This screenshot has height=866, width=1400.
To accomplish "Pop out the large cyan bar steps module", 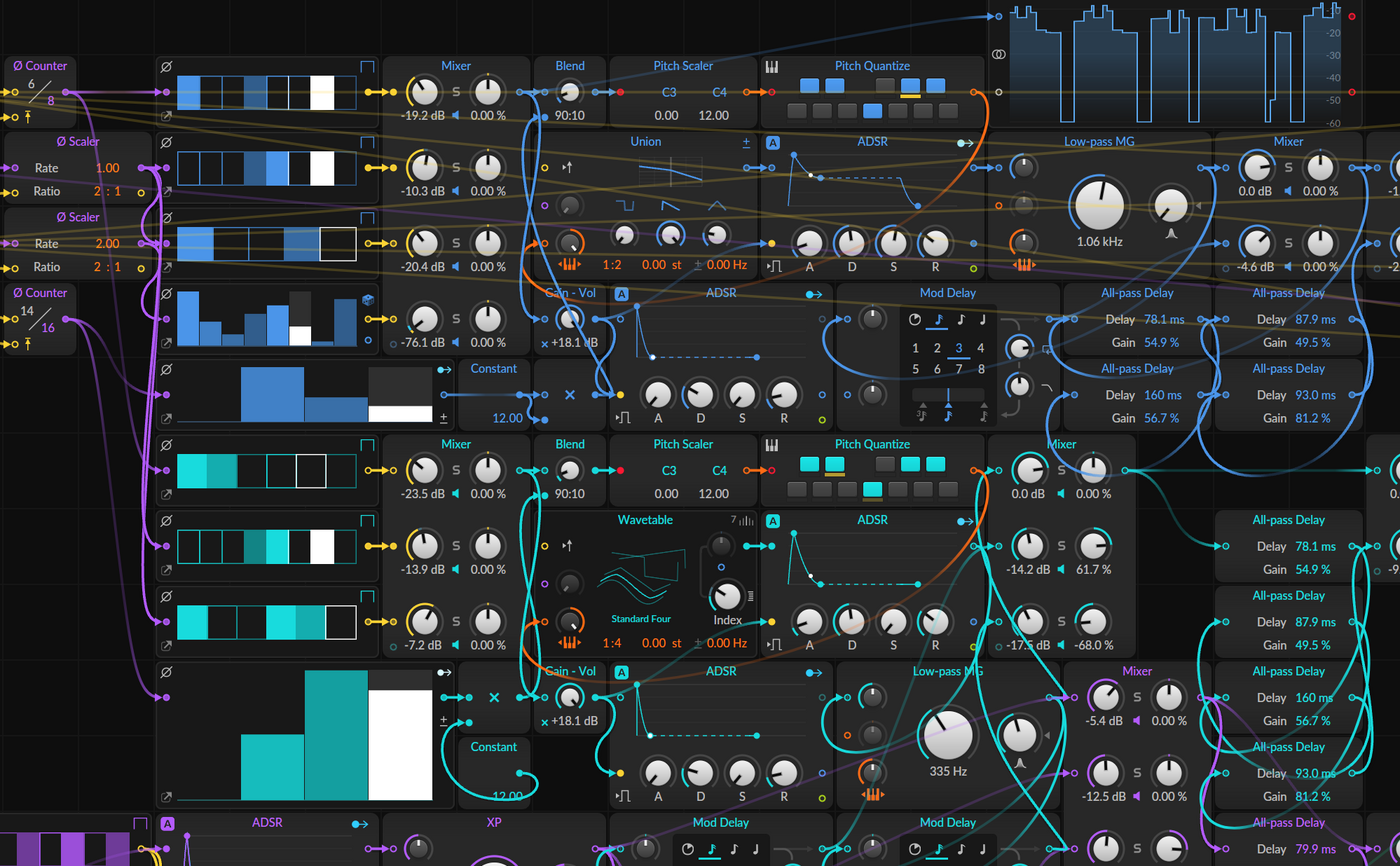I will [x=166, y=797].
